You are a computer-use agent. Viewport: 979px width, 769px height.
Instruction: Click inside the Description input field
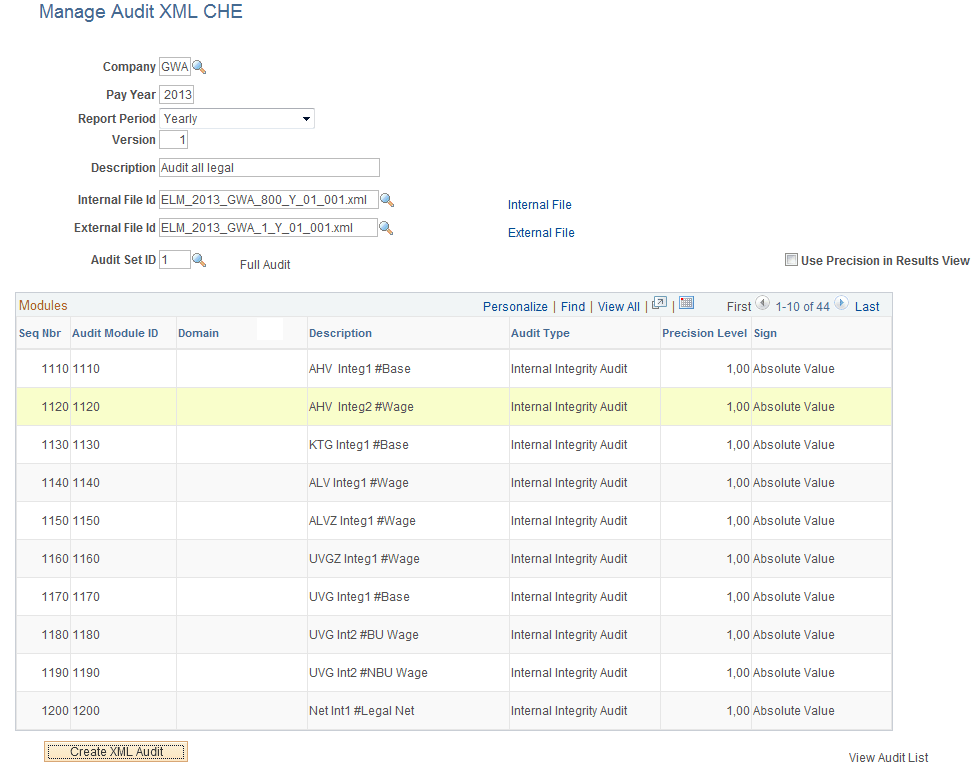click(268, 167)
